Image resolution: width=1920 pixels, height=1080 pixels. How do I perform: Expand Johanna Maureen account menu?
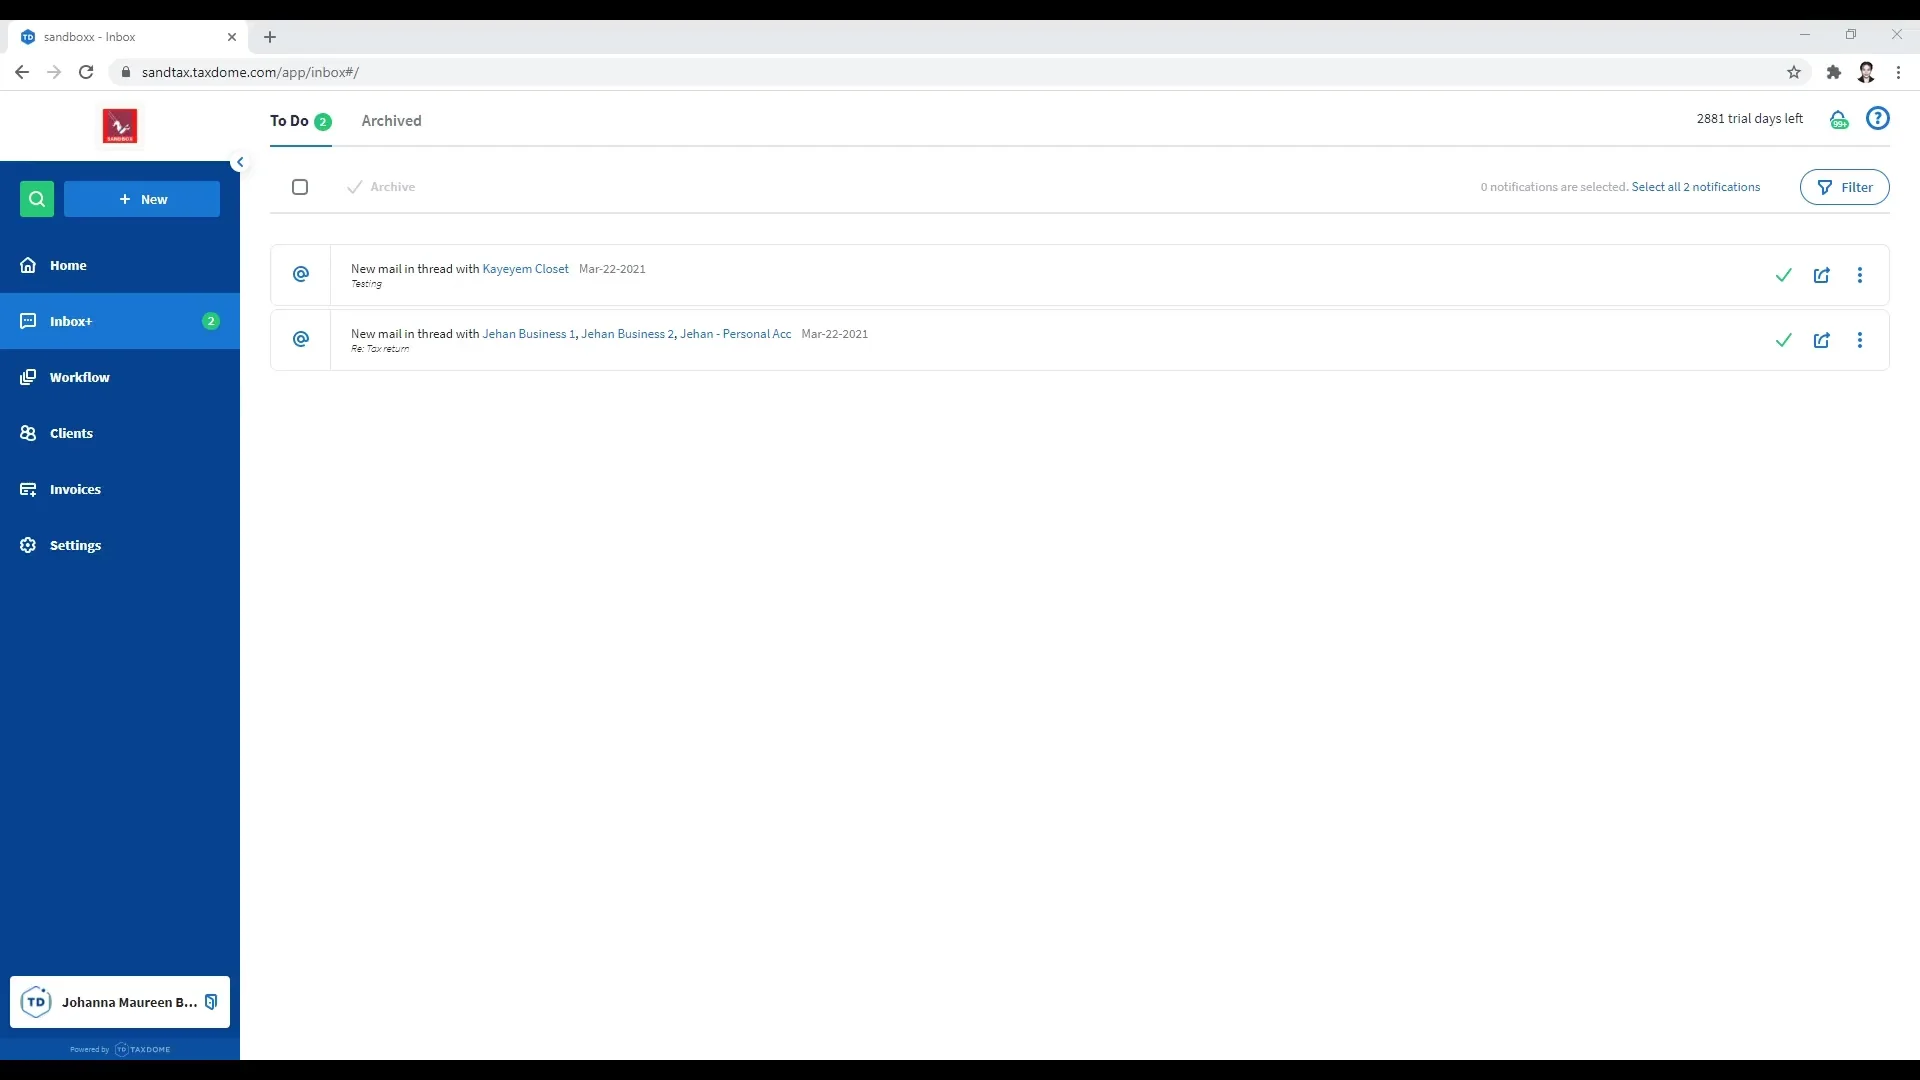[120, 1002]
